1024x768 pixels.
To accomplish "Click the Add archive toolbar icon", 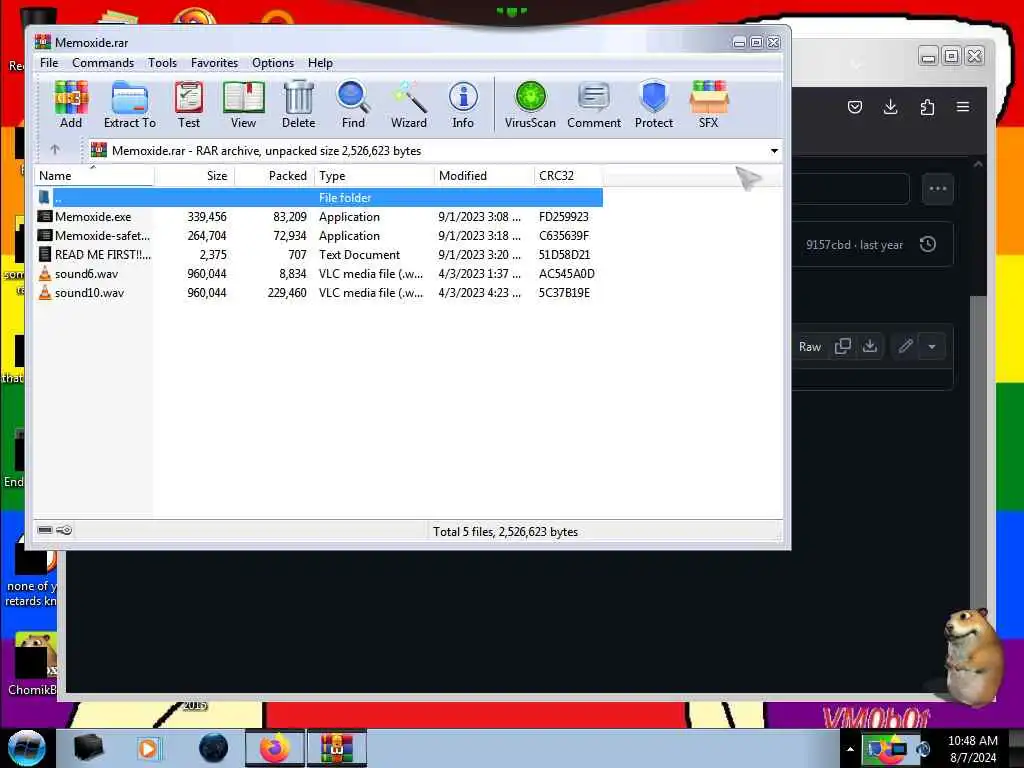I will coord(71,104).
